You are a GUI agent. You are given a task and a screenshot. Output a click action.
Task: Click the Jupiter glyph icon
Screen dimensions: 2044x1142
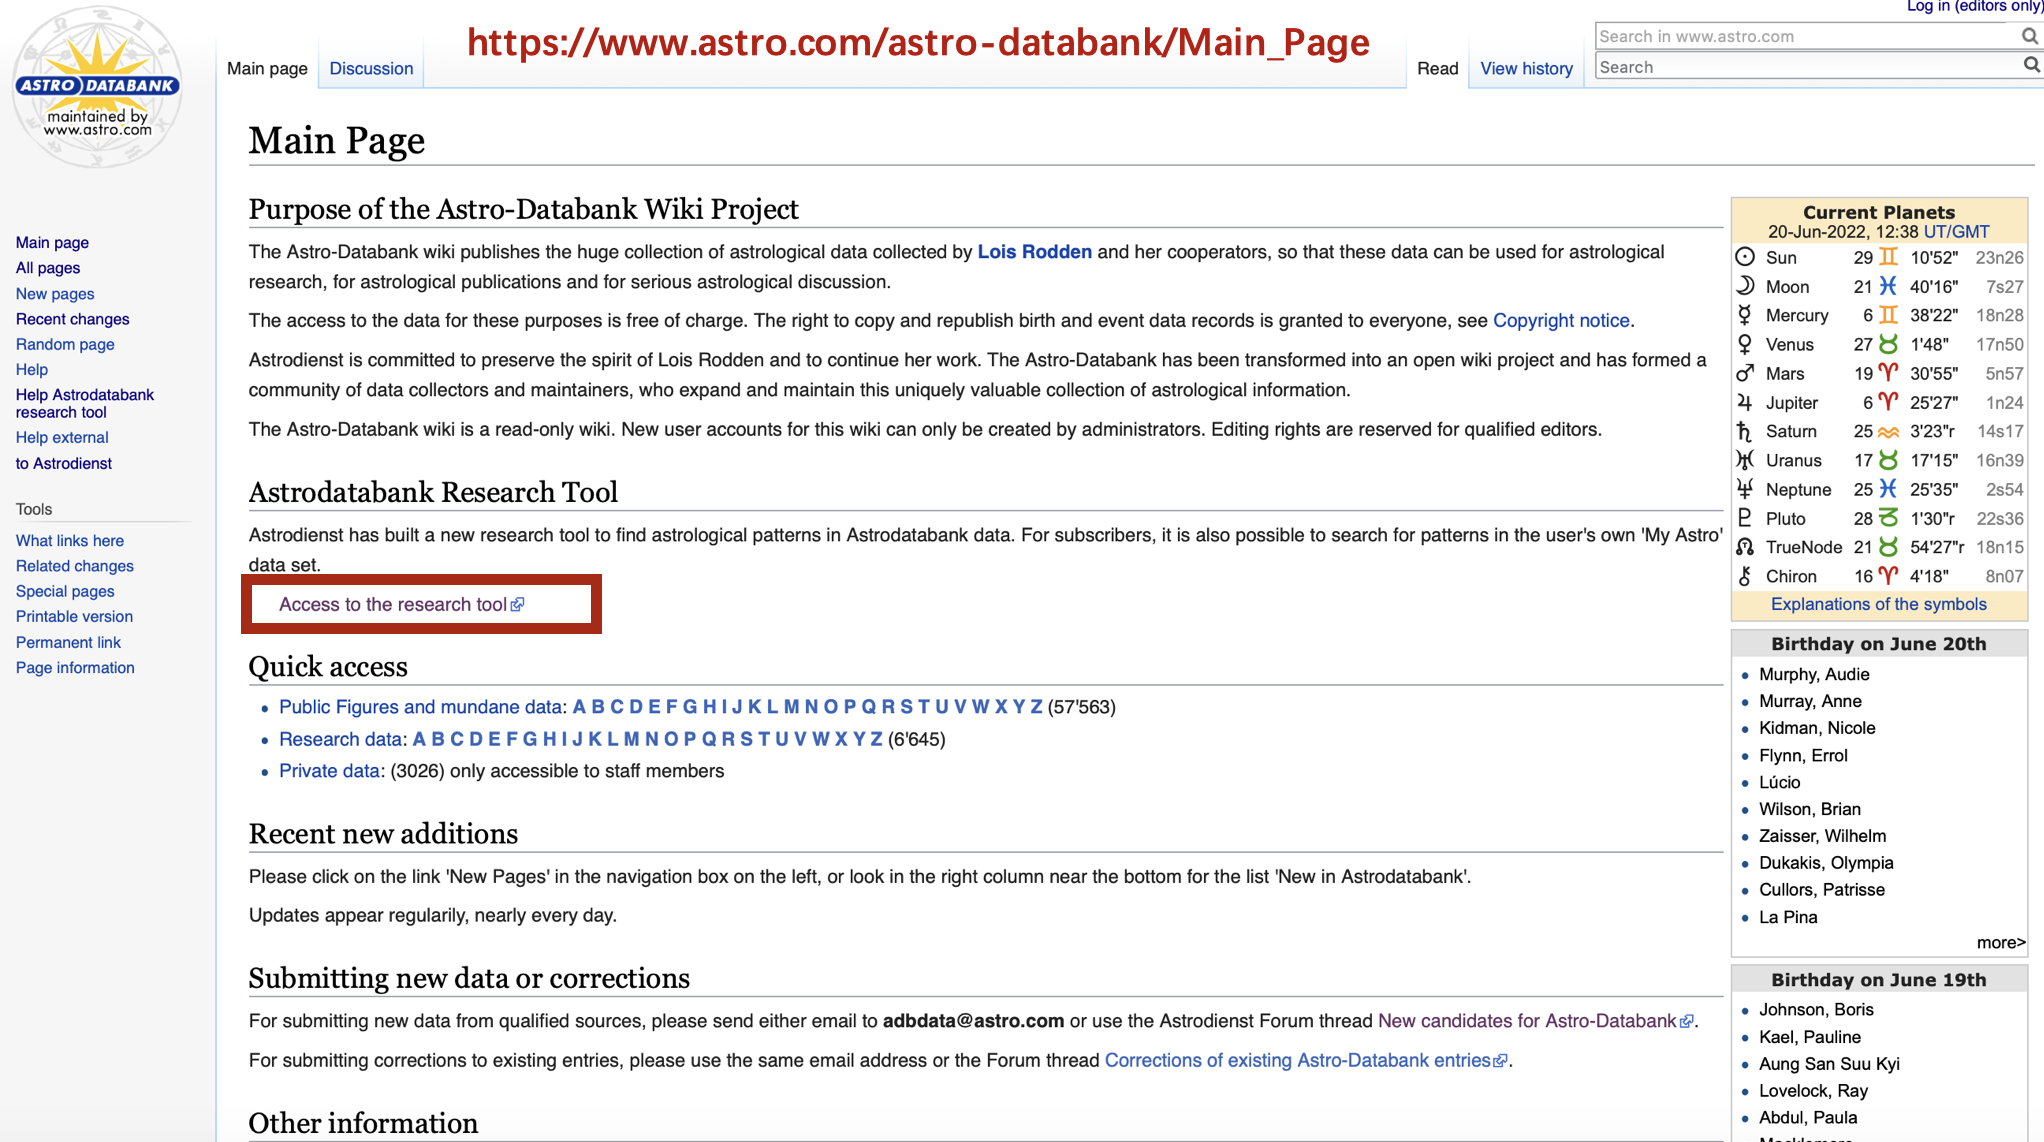[1744, 402]
